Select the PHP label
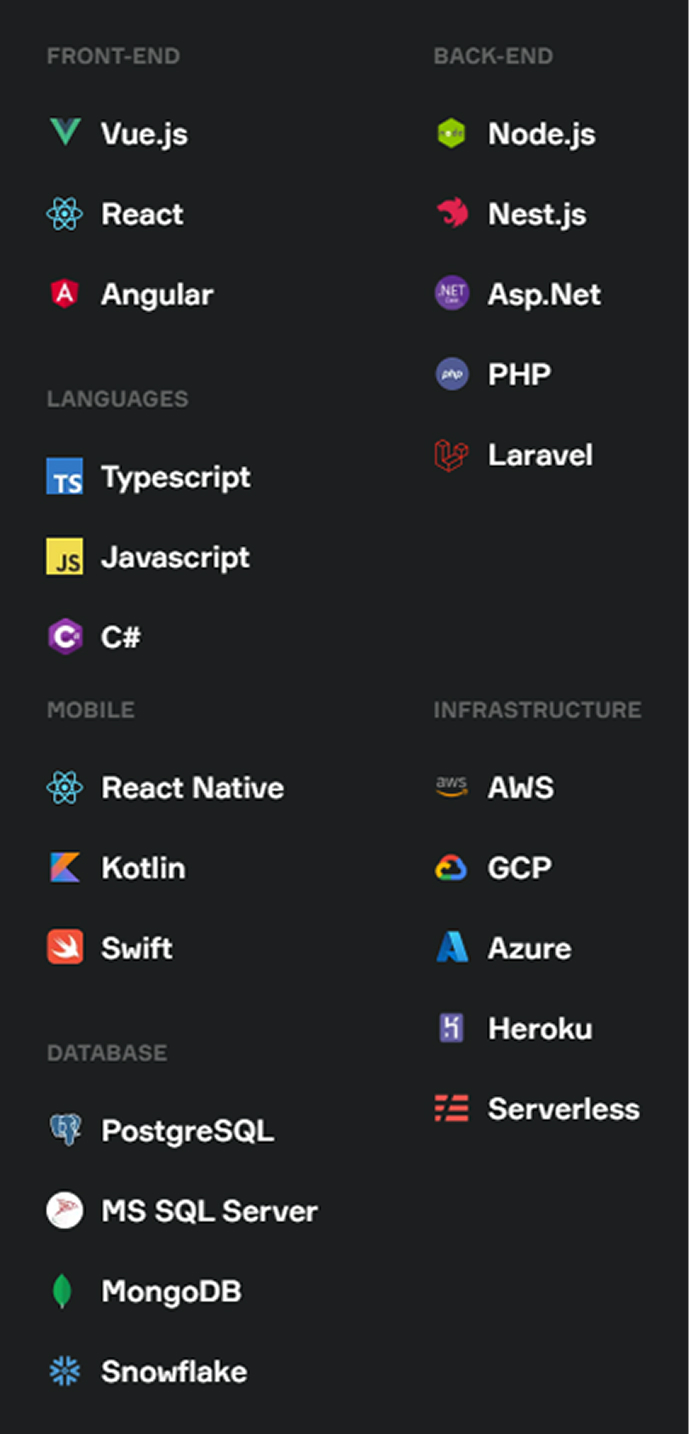This screenshot has height=1434, width=689. (x=519, y=375)
